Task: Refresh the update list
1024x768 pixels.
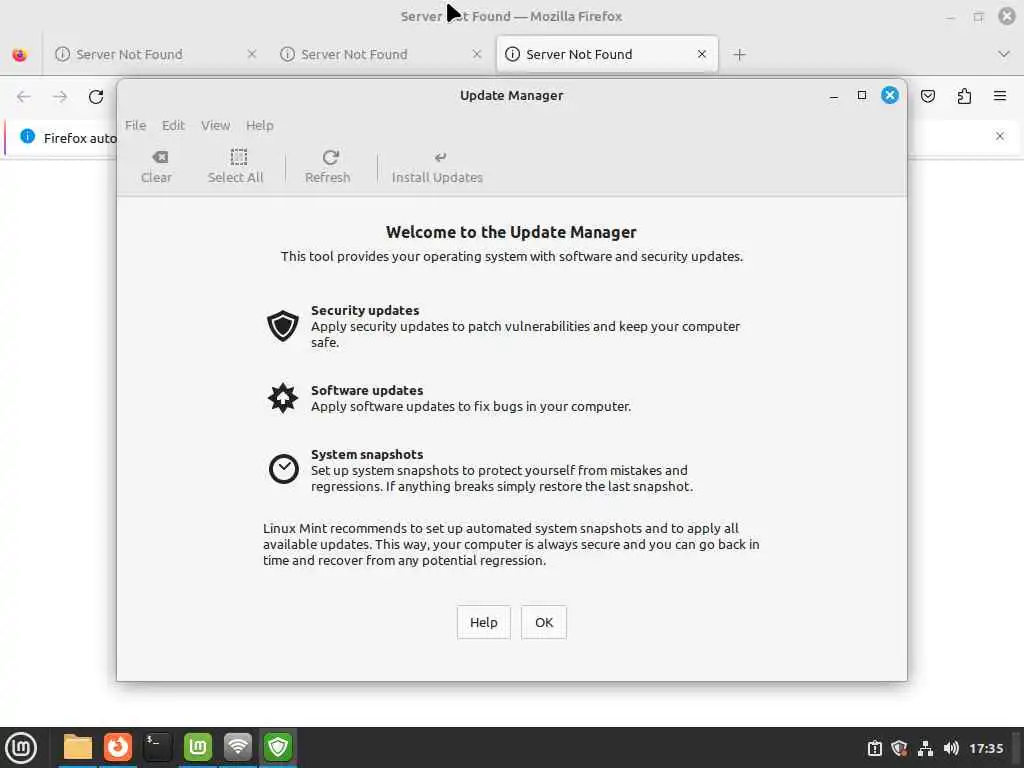Action: [x=327, y=167]
